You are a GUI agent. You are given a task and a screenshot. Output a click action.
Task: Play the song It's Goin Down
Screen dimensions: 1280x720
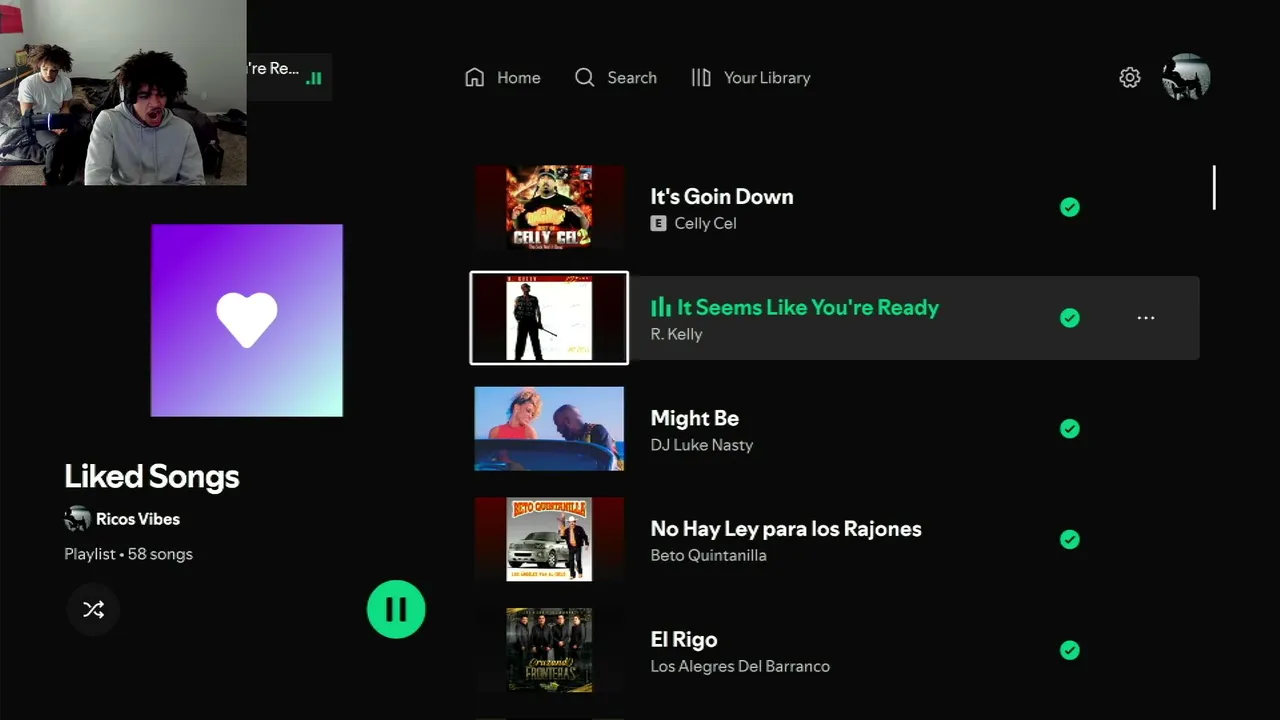[722, 196]
